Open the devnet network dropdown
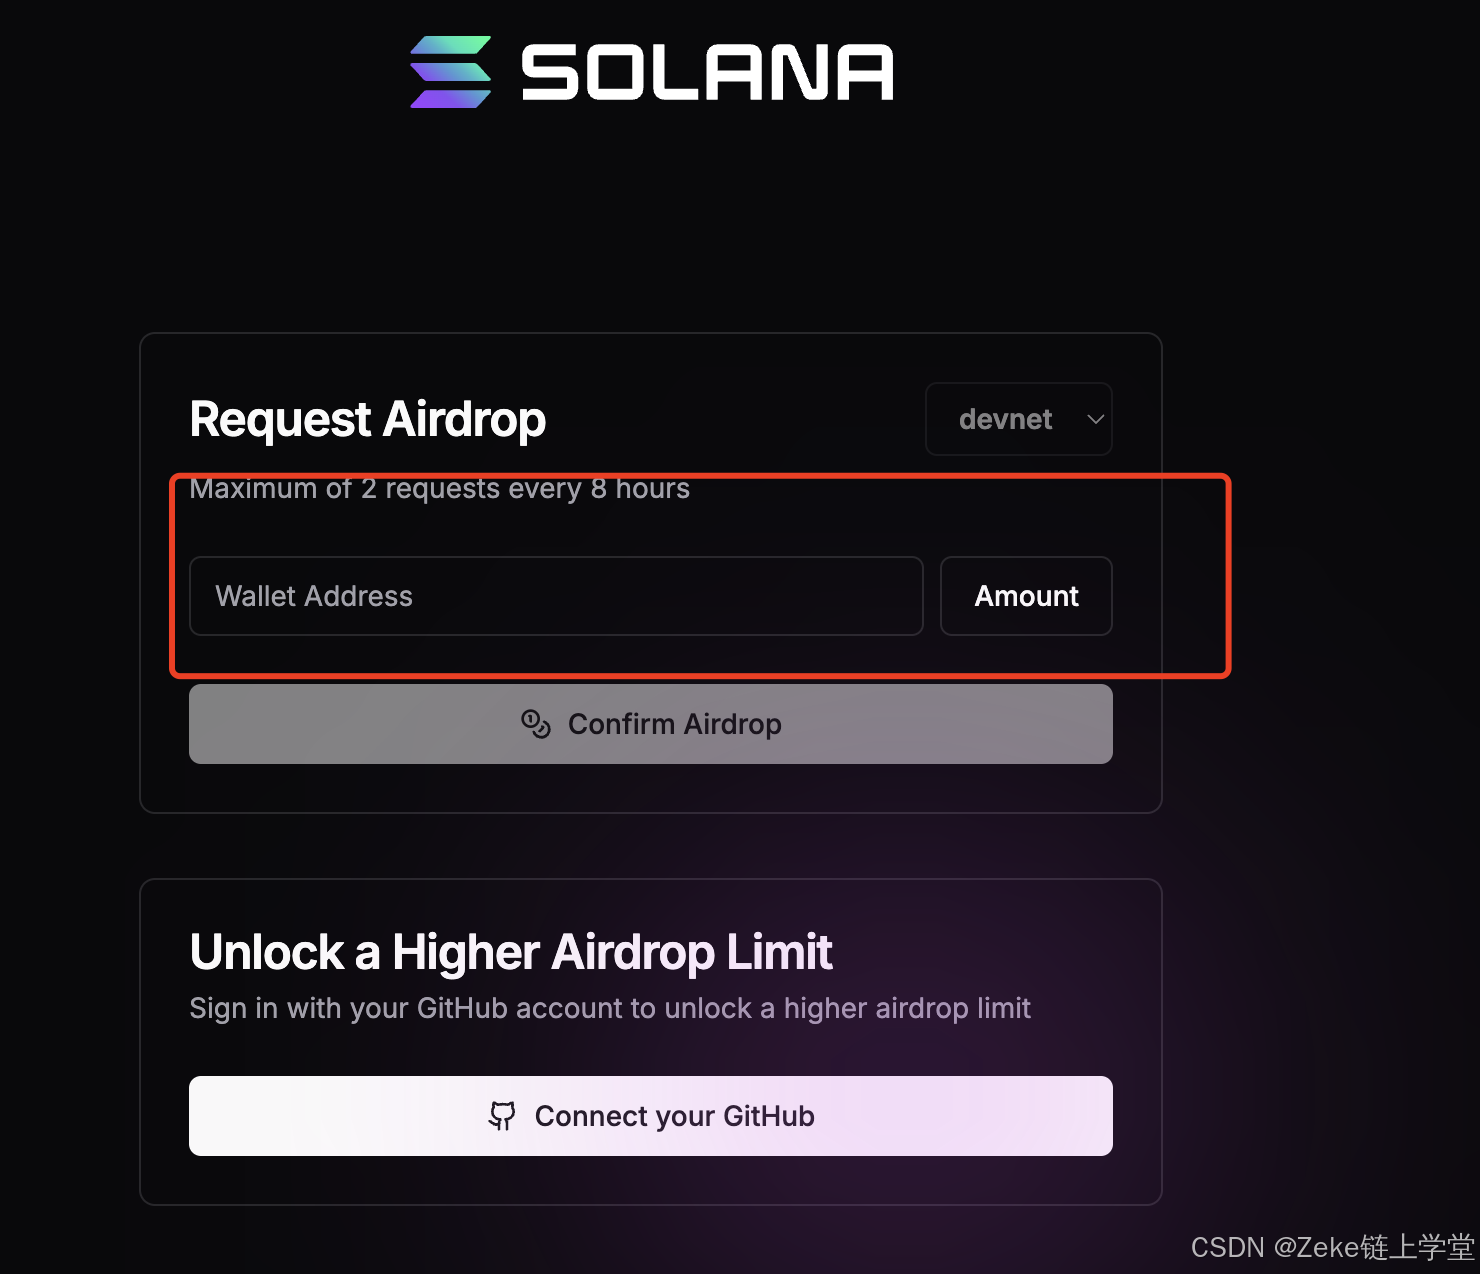 coord(1018,419)
